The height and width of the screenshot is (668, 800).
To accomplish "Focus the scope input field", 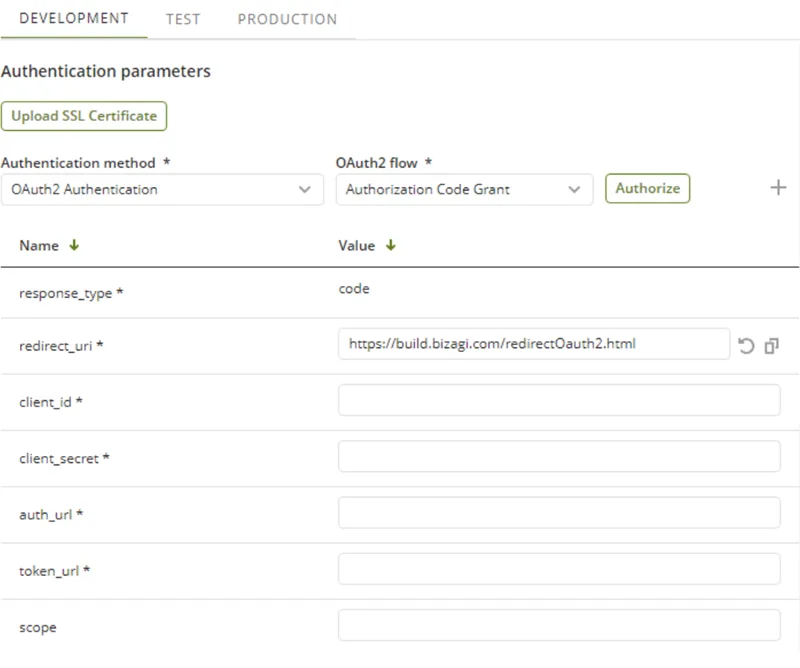I will click(559, 625).
